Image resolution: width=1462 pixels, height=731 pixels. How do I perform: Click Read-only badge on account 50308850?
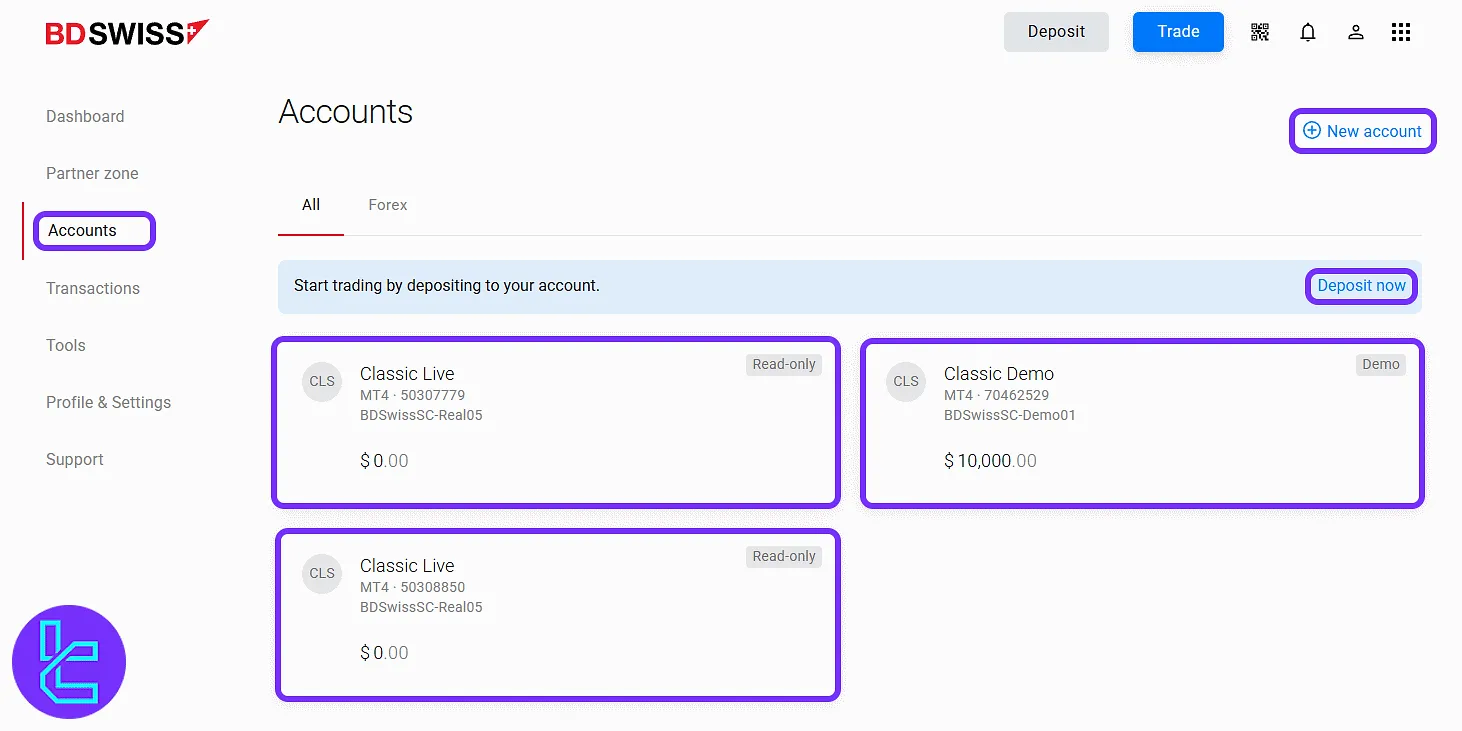coord(784,557)
